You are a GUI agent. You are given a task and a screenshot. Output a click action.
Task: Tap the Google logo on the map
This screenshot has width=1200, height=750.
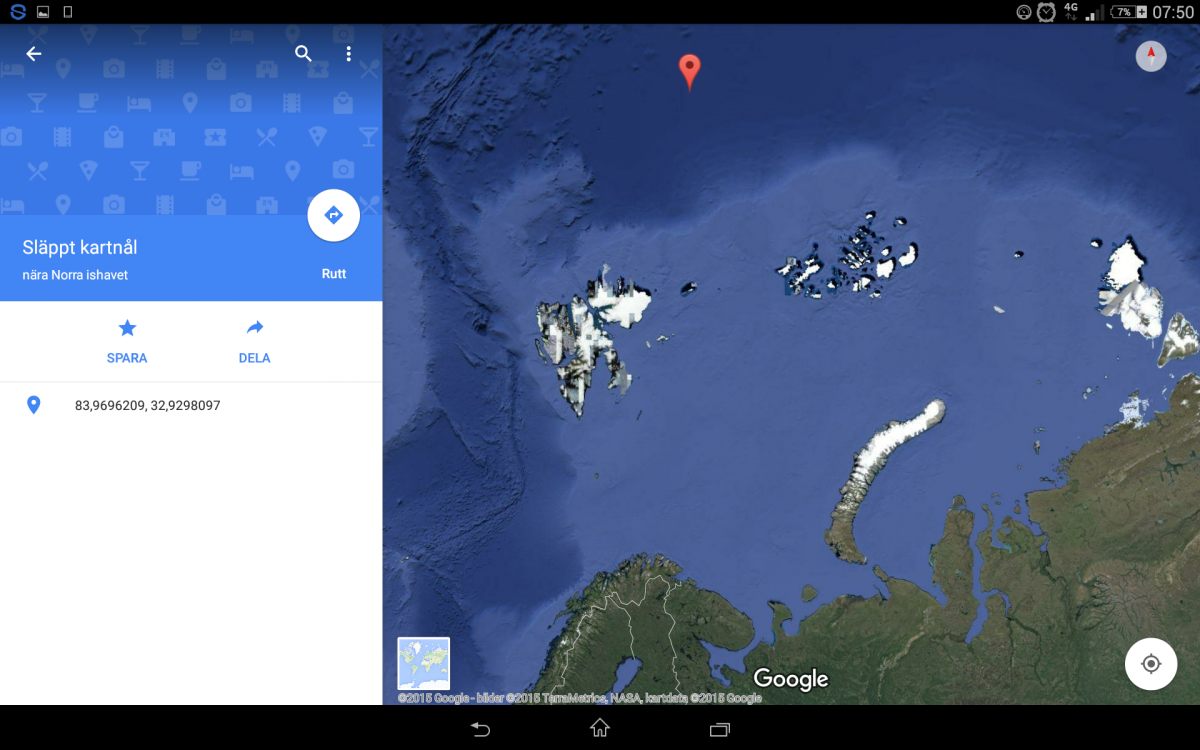[791, 679]
